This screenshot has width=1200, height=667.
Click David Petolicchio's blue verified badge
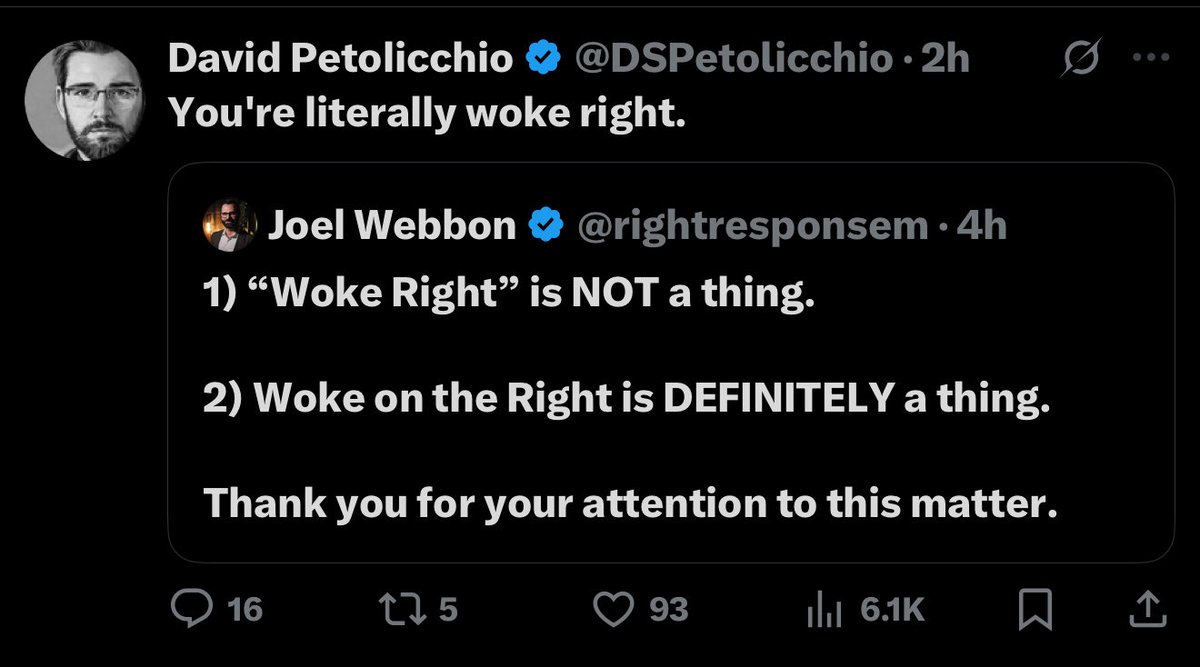pos(543,60)
